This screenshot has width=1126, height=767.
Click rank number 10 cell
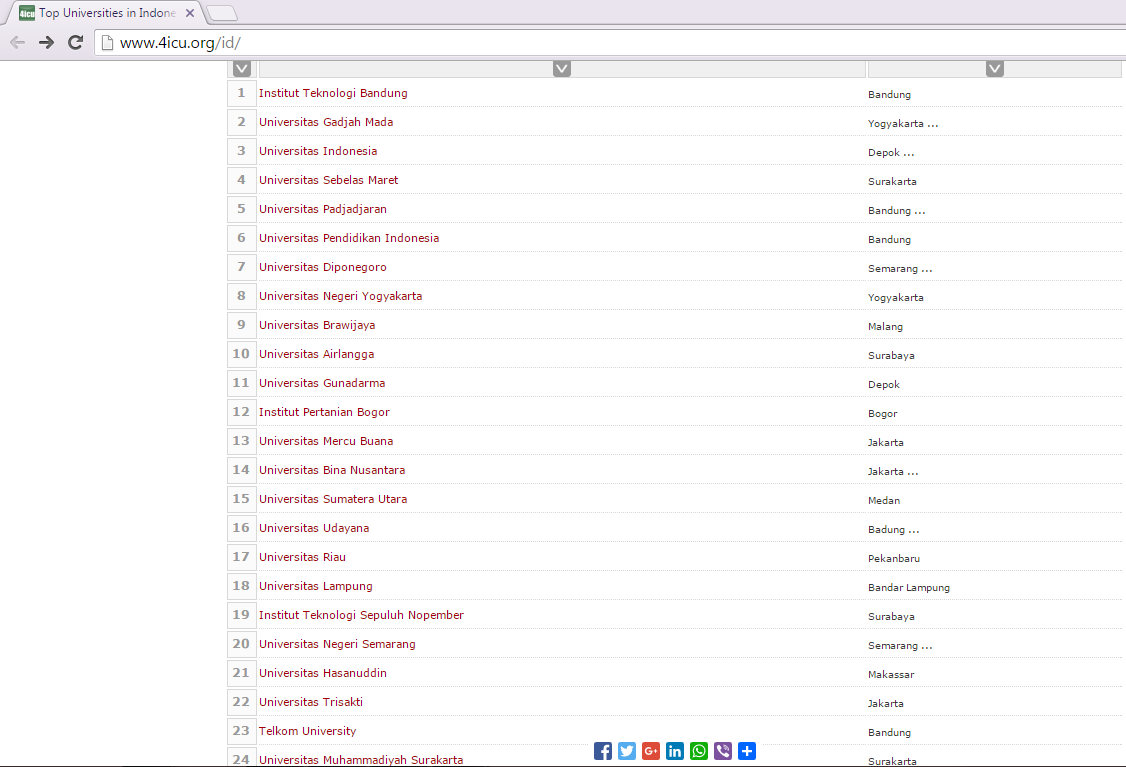[x=241, y=354]
